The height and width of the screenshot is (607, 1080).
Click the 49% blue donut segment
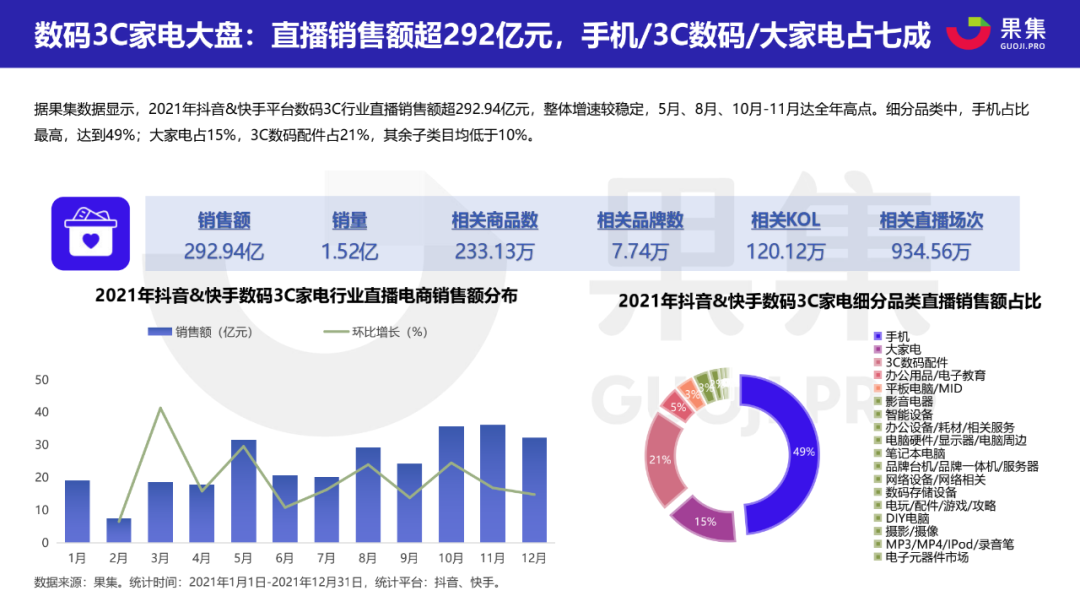click(803, 451)
